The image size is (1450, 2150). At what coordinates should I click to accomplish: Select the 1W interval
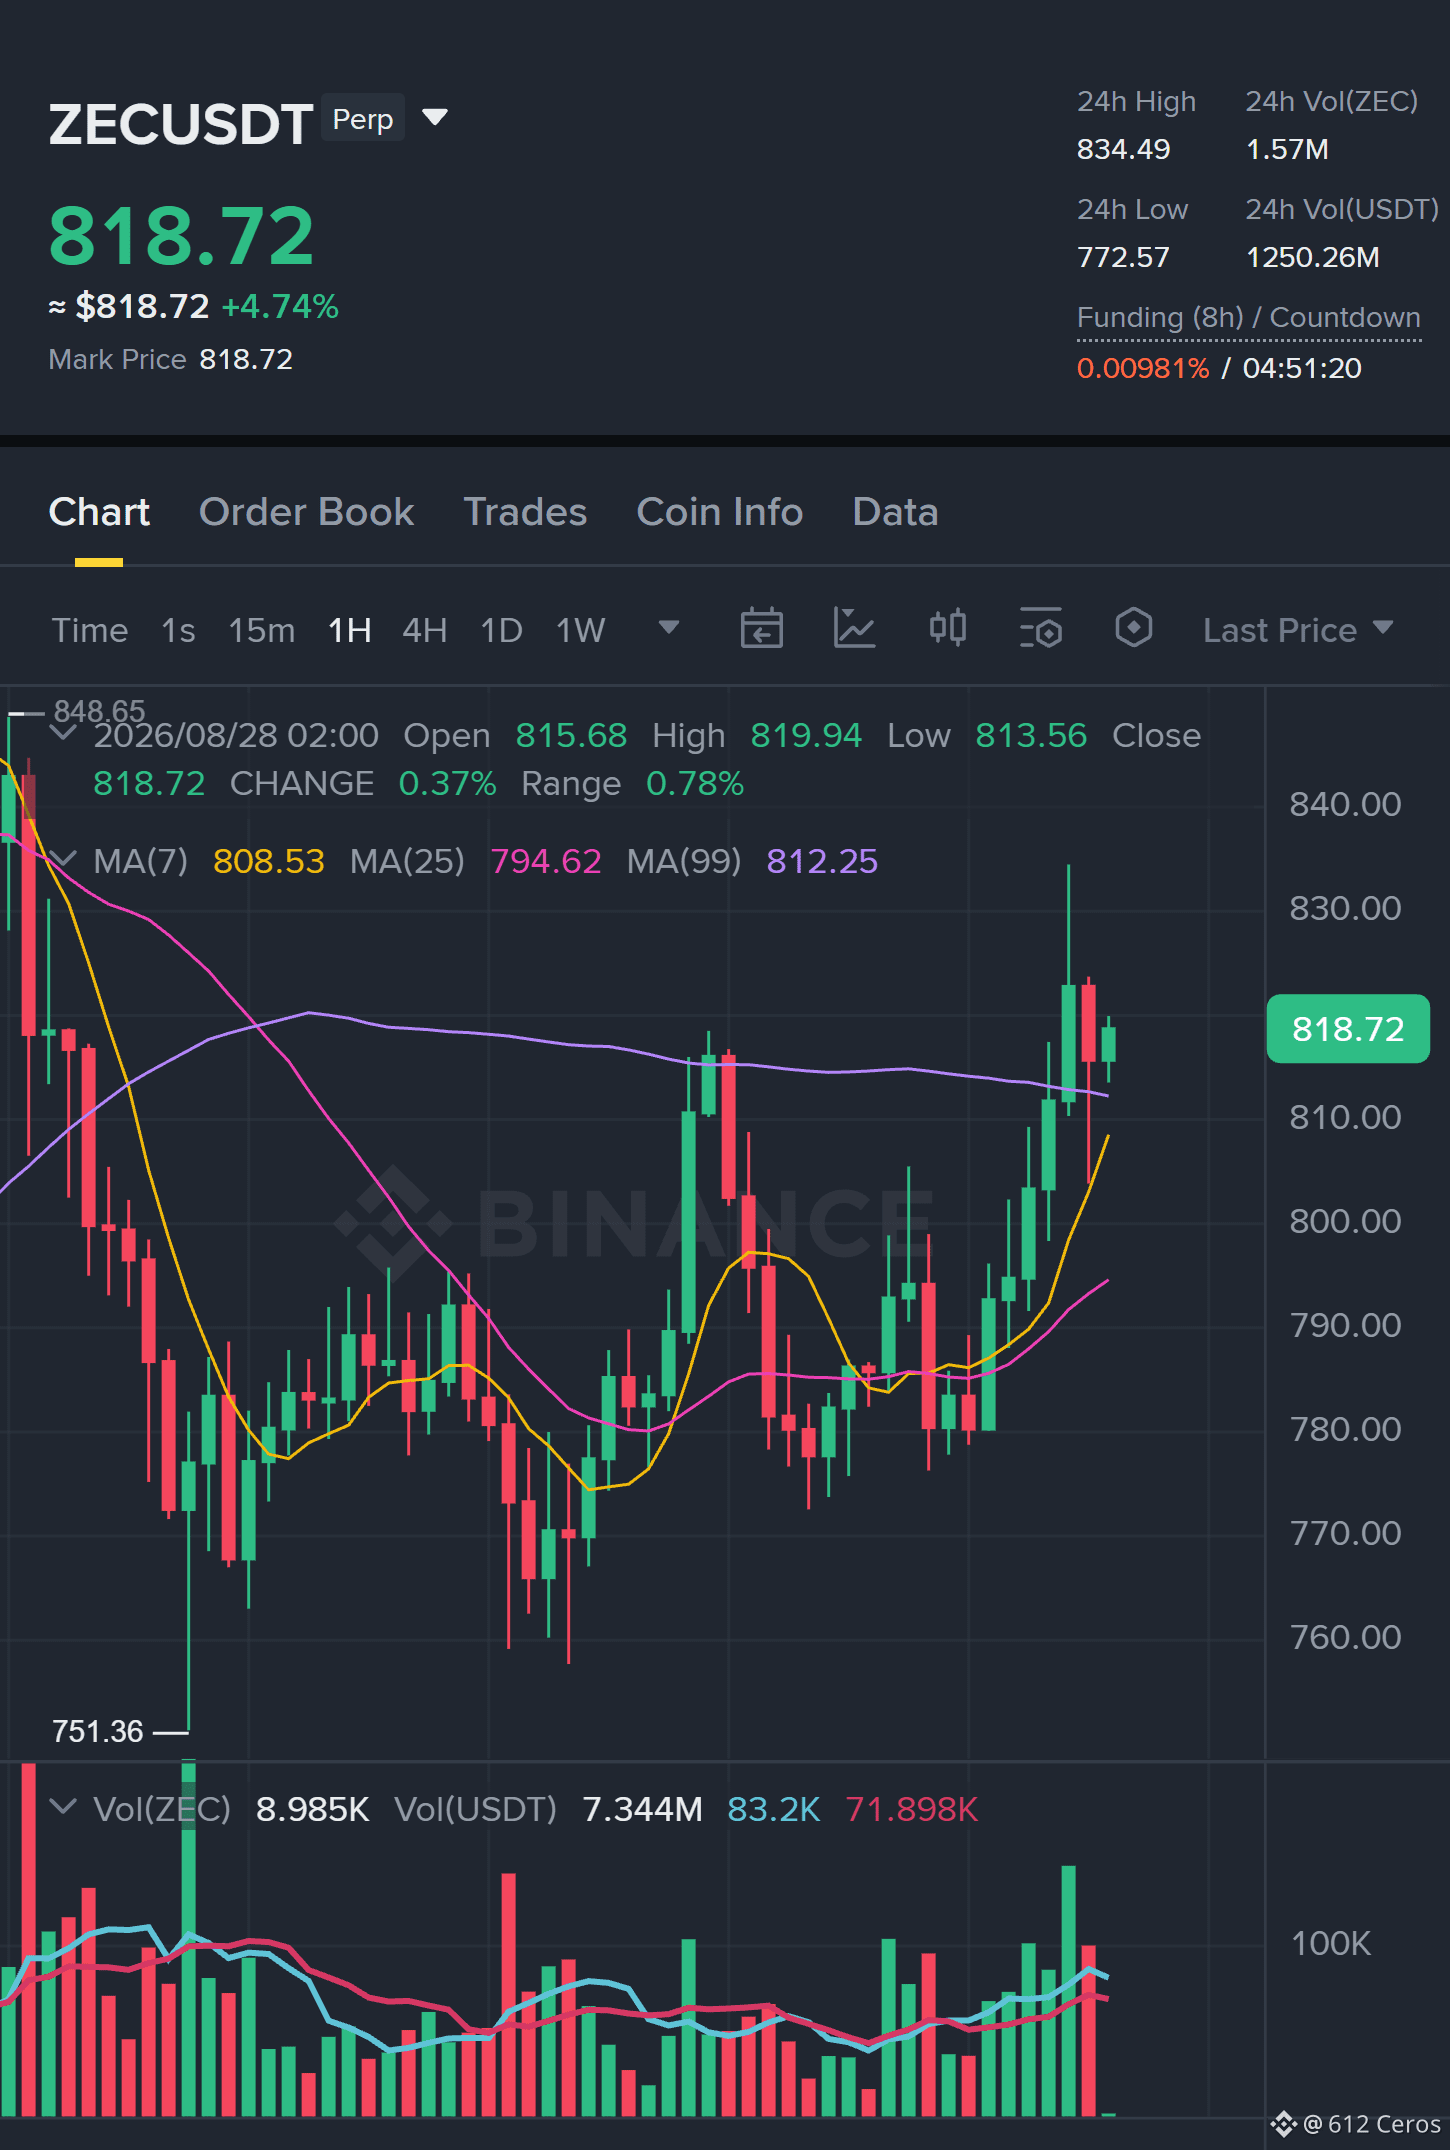coord(581,630)
